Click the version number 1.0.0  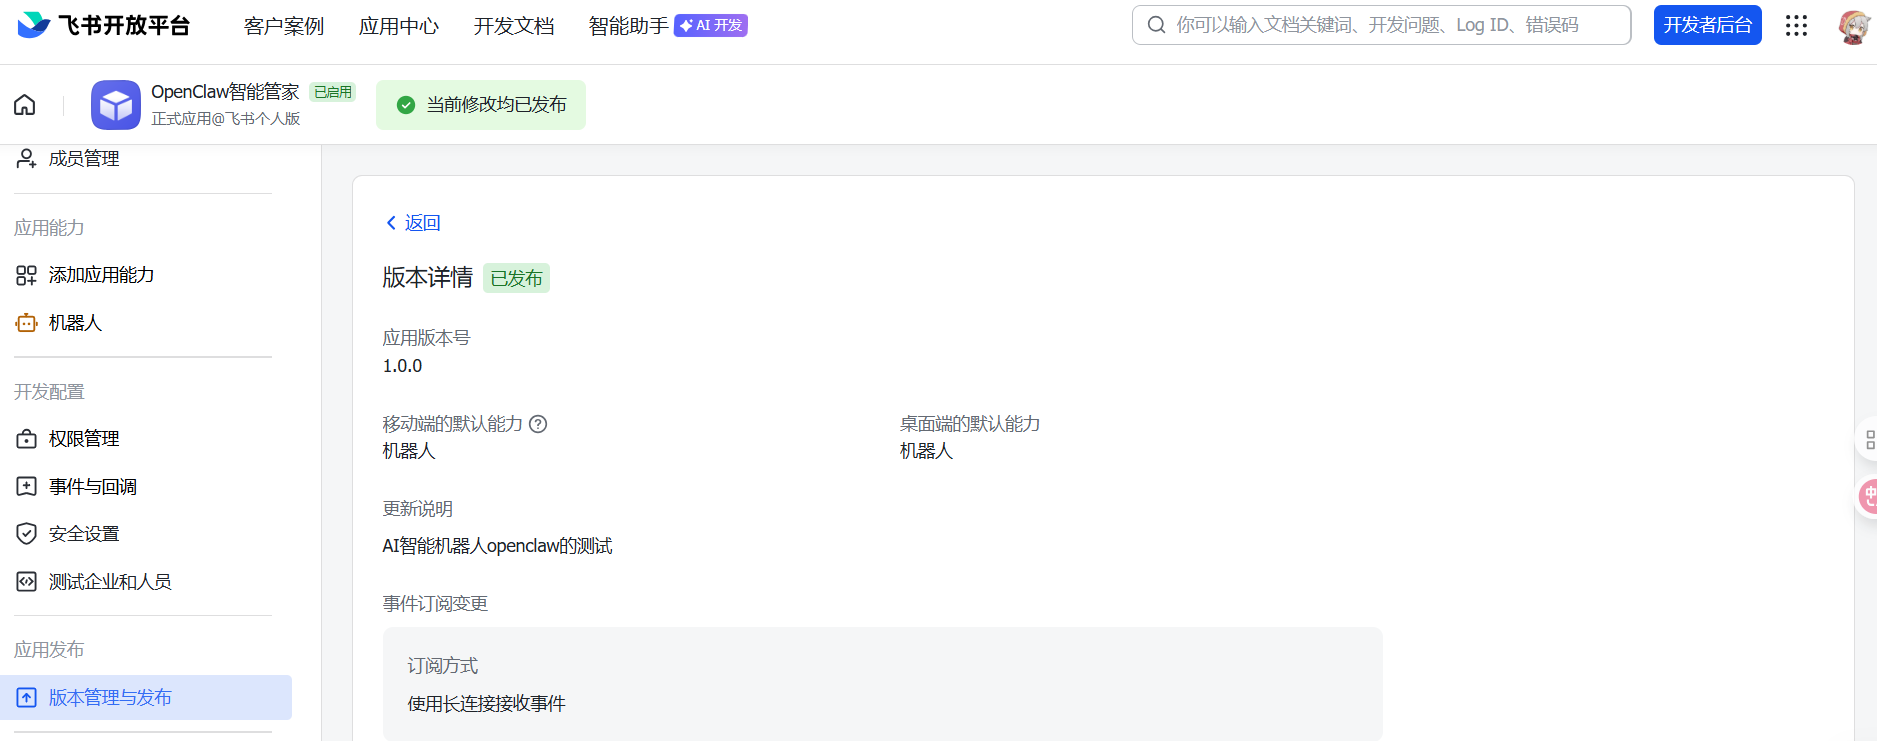(403, 366)
